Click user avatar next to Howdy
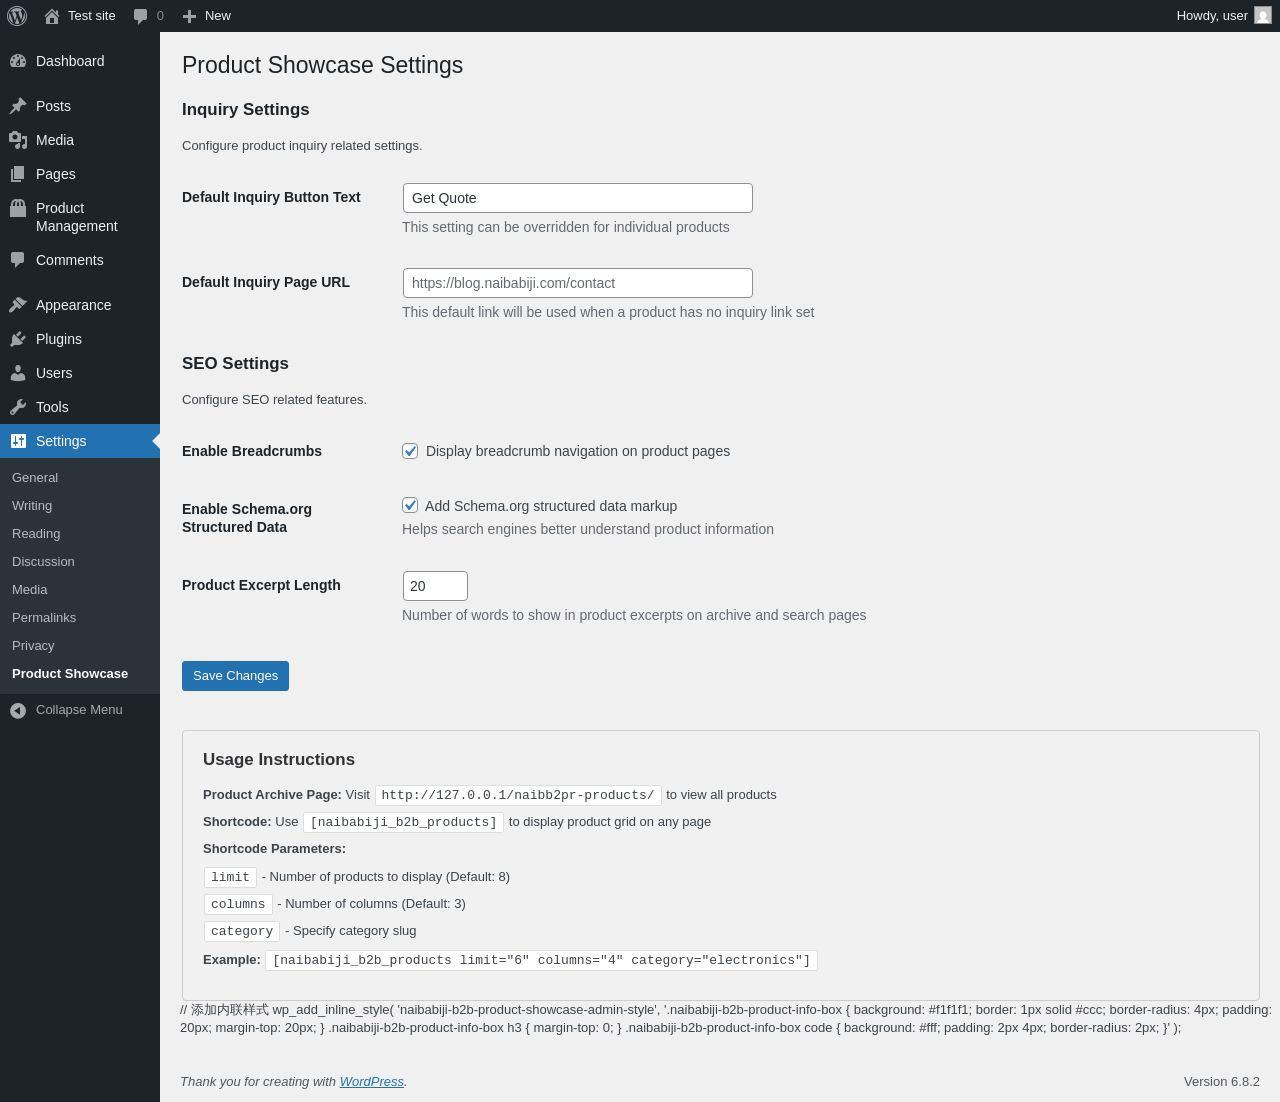1280x1102 pixels. coord(1263,16)
